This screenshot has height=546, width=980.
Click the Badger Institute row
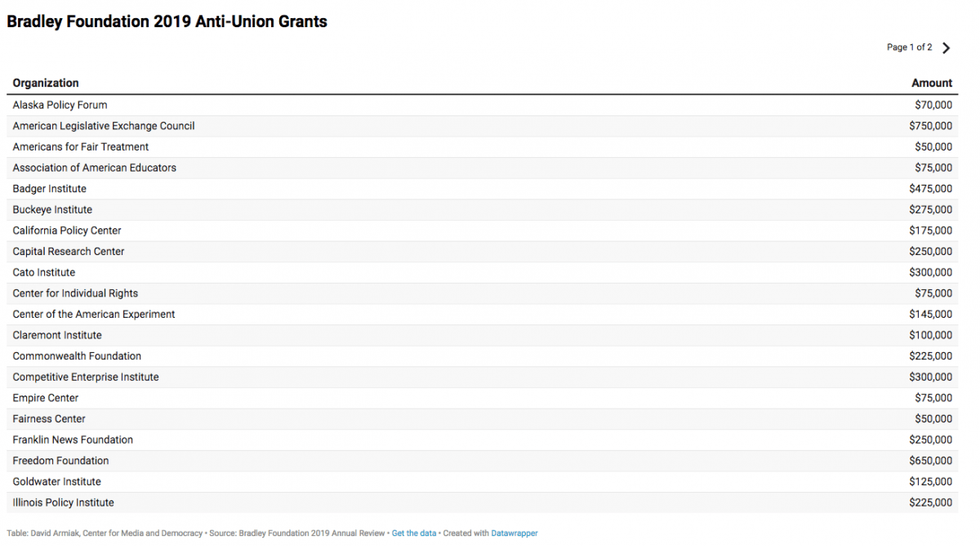[49, 189]
